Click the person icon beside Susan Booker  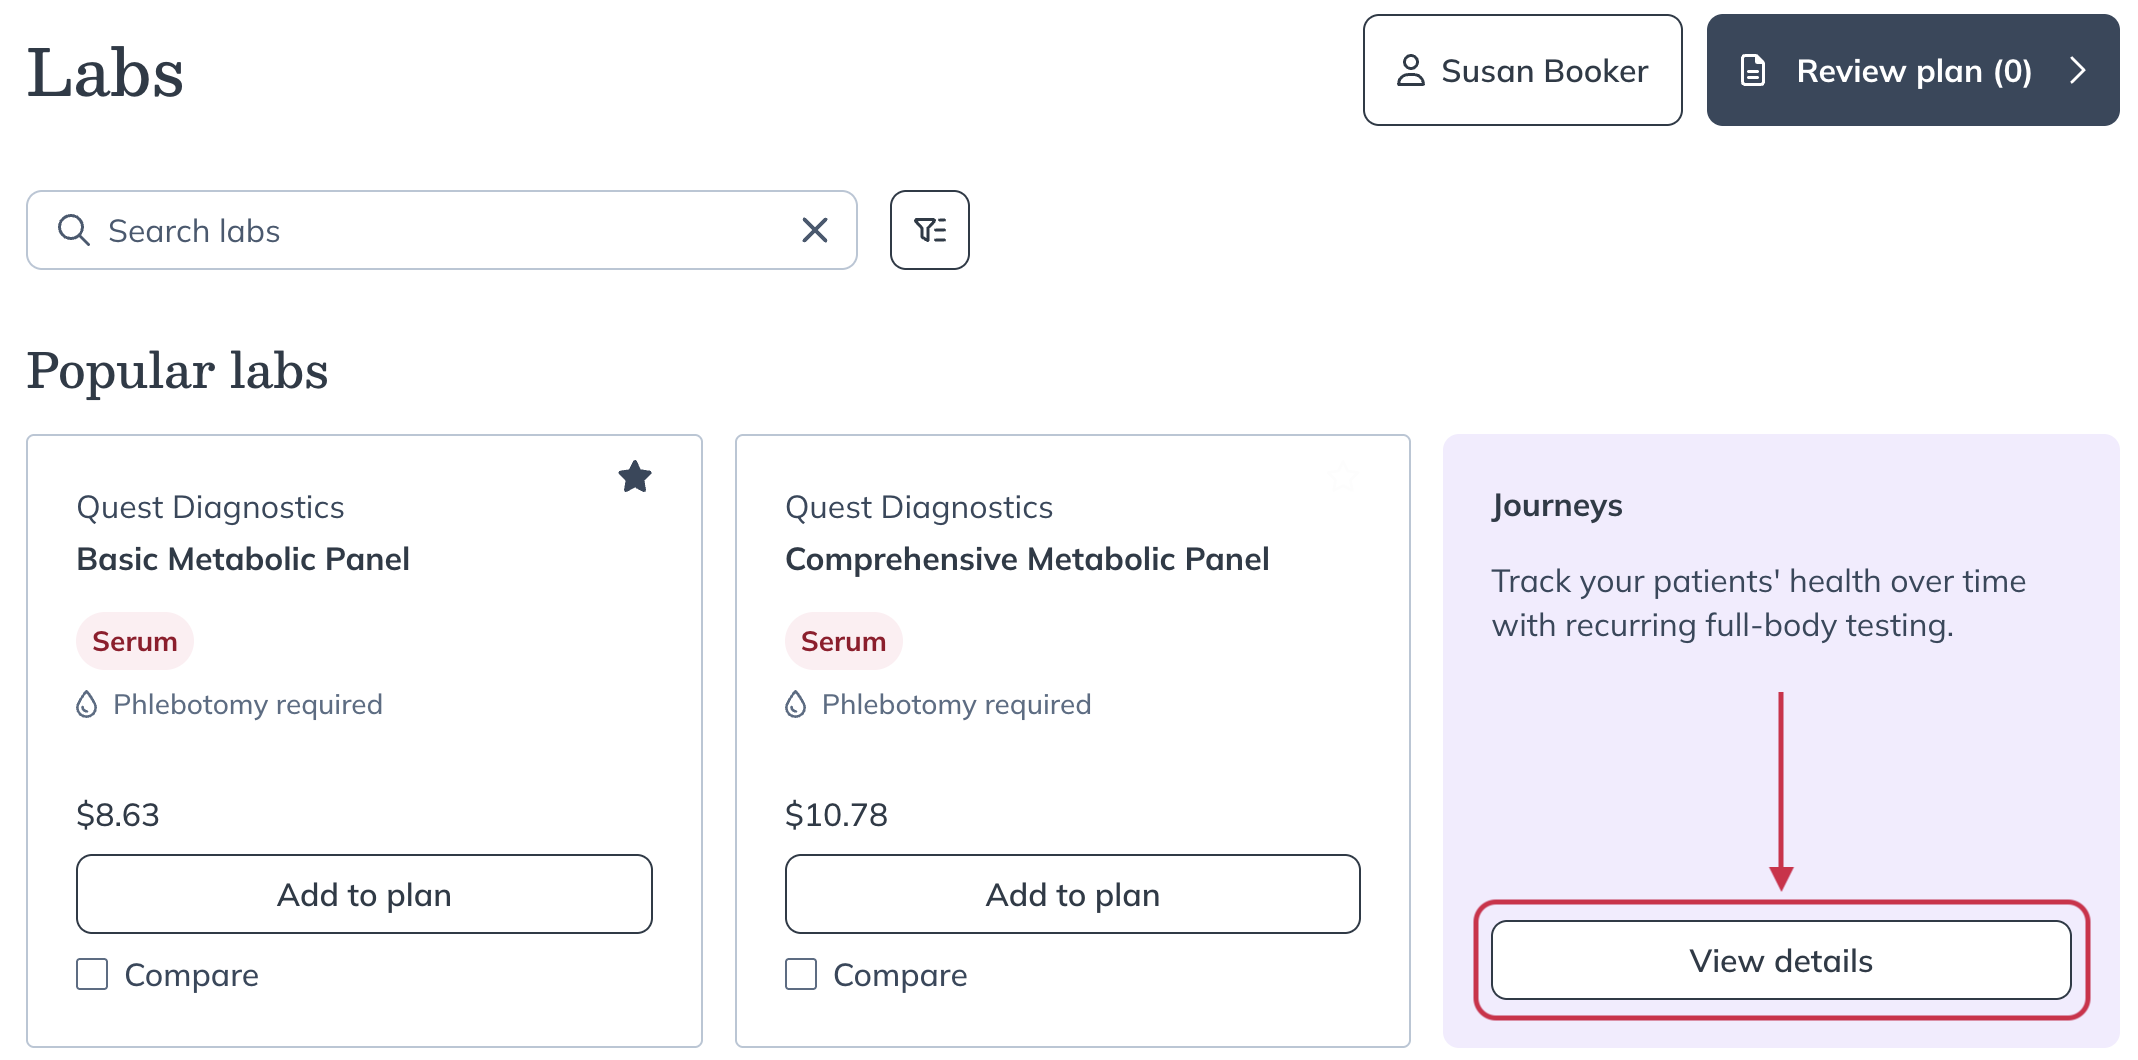(x=1410, y=70)
